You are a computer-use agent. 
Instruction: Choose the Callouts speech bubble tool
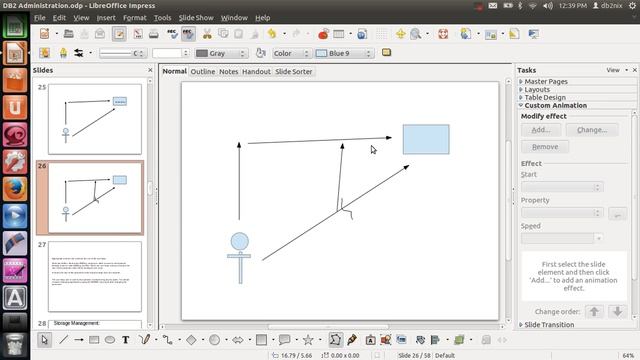click(x=284, y=340)
